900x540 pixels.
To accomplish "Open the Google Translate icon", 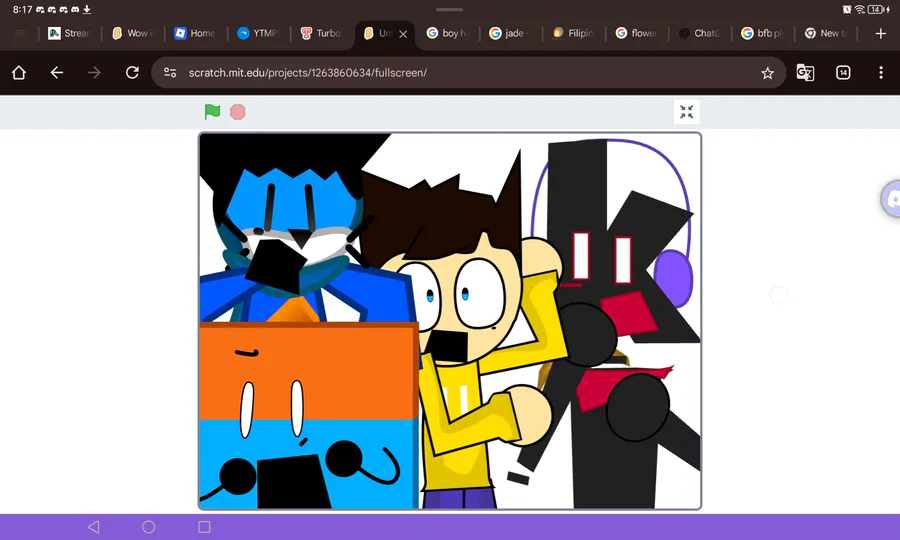I will pos(805,73).
